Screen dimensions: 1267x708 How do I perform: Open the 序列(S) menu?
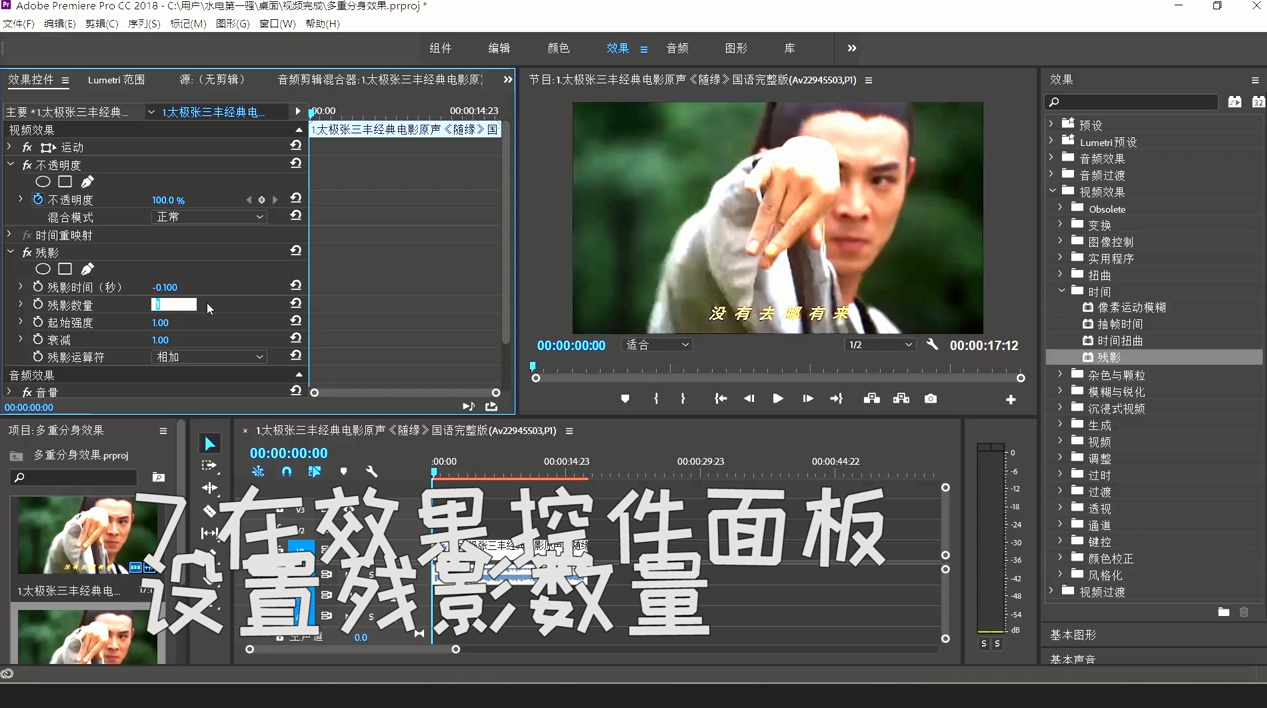click(144, 24)
